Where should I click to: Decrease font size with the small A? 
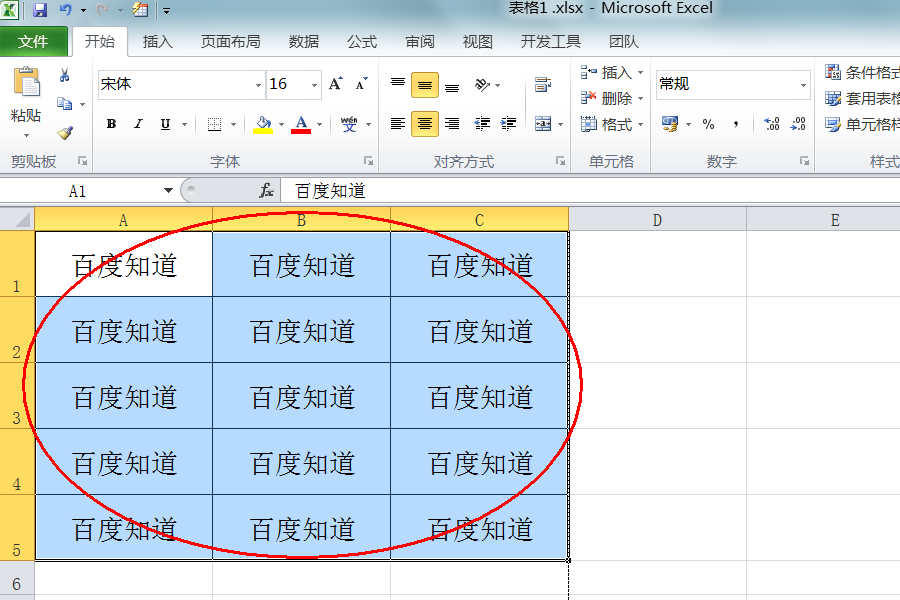click(362, 84)
